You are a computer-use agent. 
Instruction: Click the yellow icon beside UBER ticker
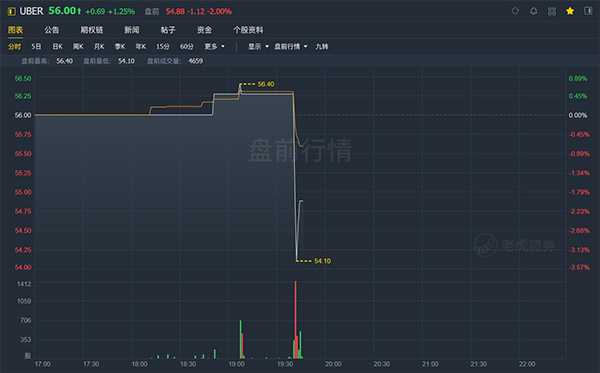pos(11,11)
